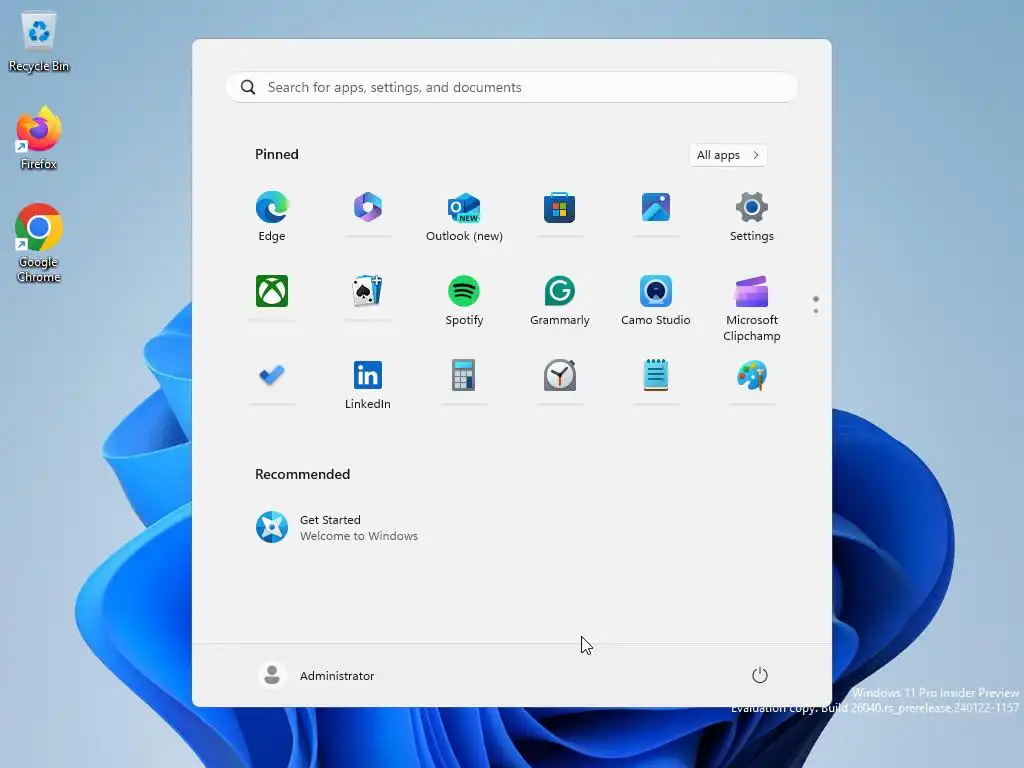Open the Paint pinned app
1024x768 pixels.
coord(752,376)
